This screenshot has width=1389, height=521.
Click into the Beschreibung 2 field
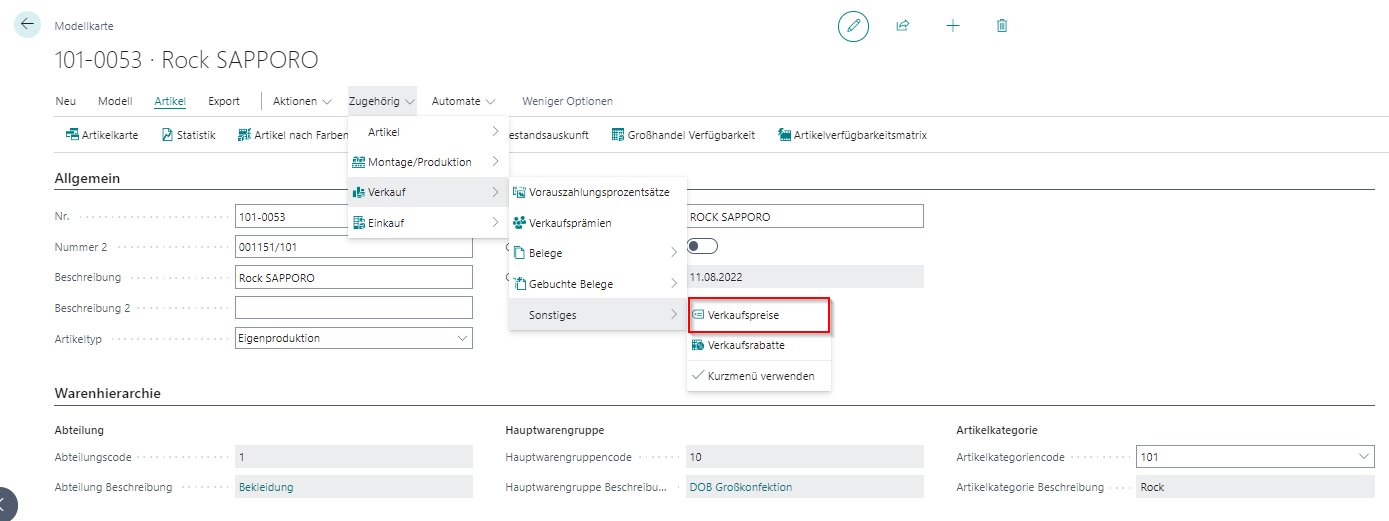pyautogui.click(x=353, y=308)
